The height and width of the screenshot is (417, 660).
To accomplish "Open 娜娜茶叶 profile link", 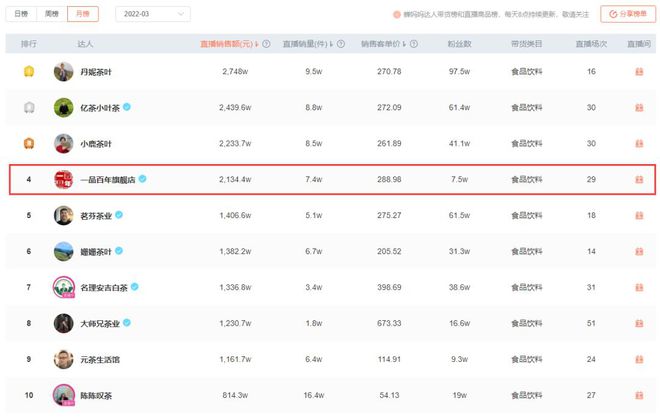I will pyautogui.click(x=96, y=252).
